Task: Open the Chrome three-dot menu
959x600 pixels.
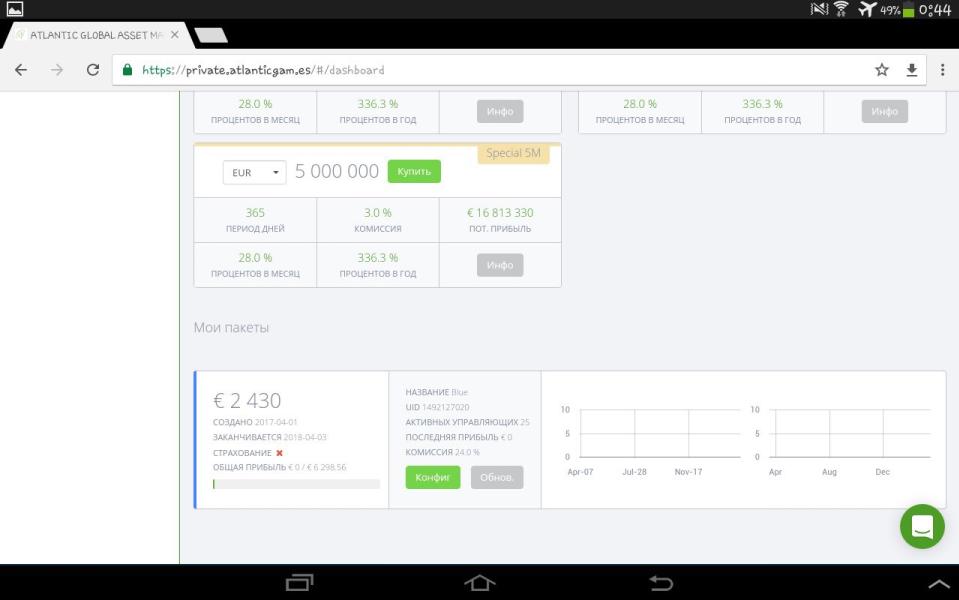Action: pyautogui.click(x=942, y=70)
